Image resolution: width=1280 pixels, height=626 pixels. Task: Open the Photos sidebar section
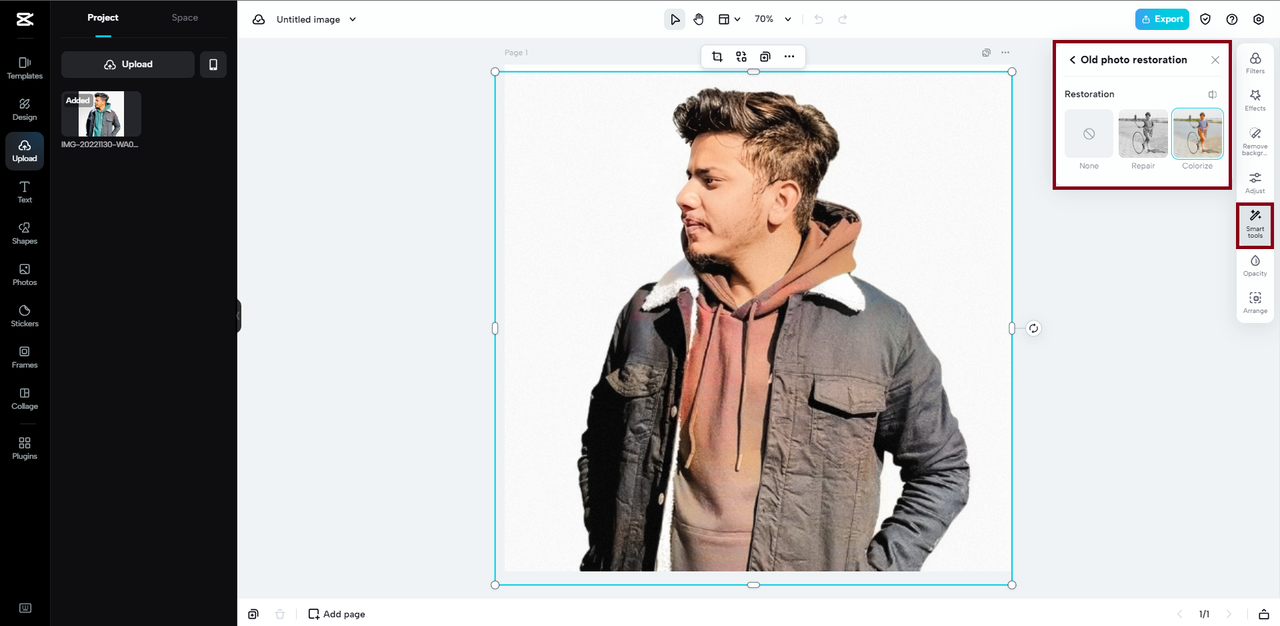tap(25, 274)
